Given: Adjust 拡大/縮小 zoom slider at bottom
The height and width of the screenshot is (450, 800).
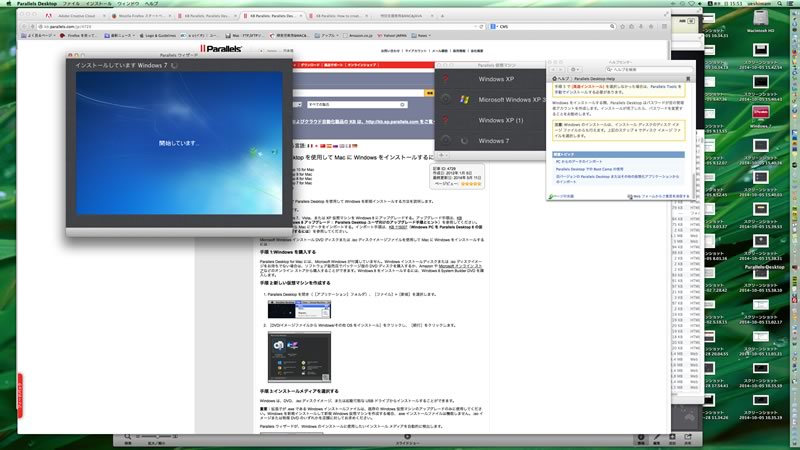Looking at the screenshot, I should (x=157, y=437).
